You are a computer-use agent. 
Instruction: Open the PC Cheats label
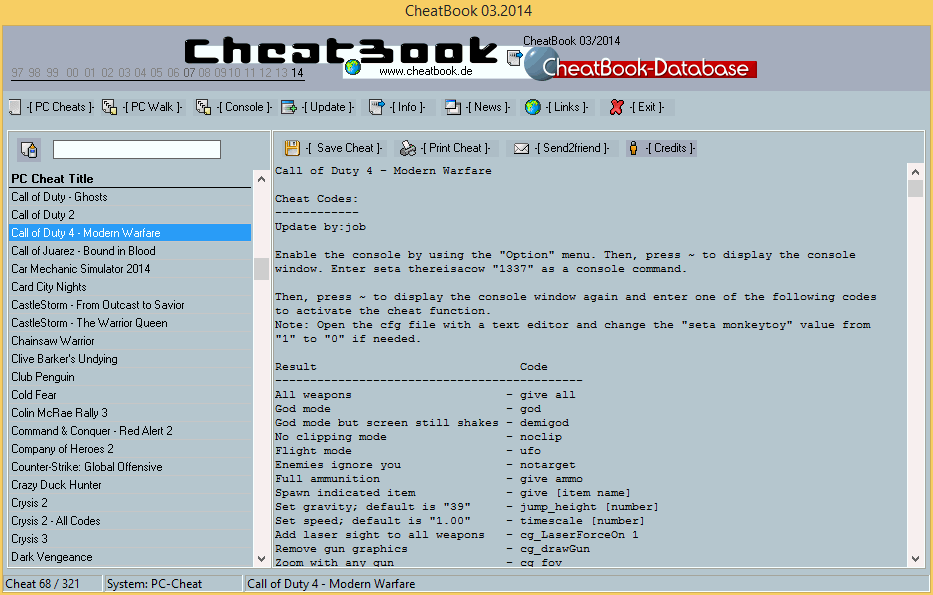(60, 107)
